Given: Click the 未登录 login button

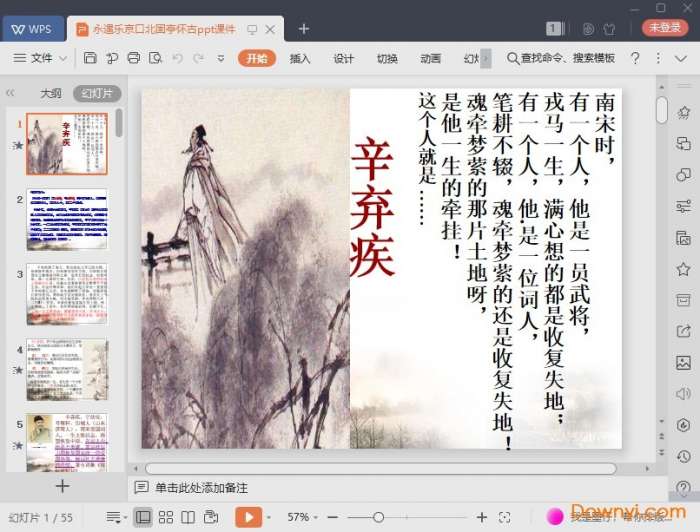Looking at the screenshot, I should tap(665, 28).
